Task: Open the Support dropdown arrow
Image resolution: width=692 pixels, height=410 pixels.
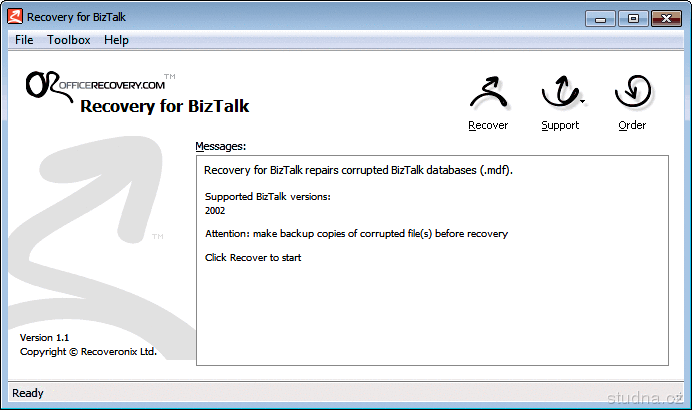Action: [583, 102]
